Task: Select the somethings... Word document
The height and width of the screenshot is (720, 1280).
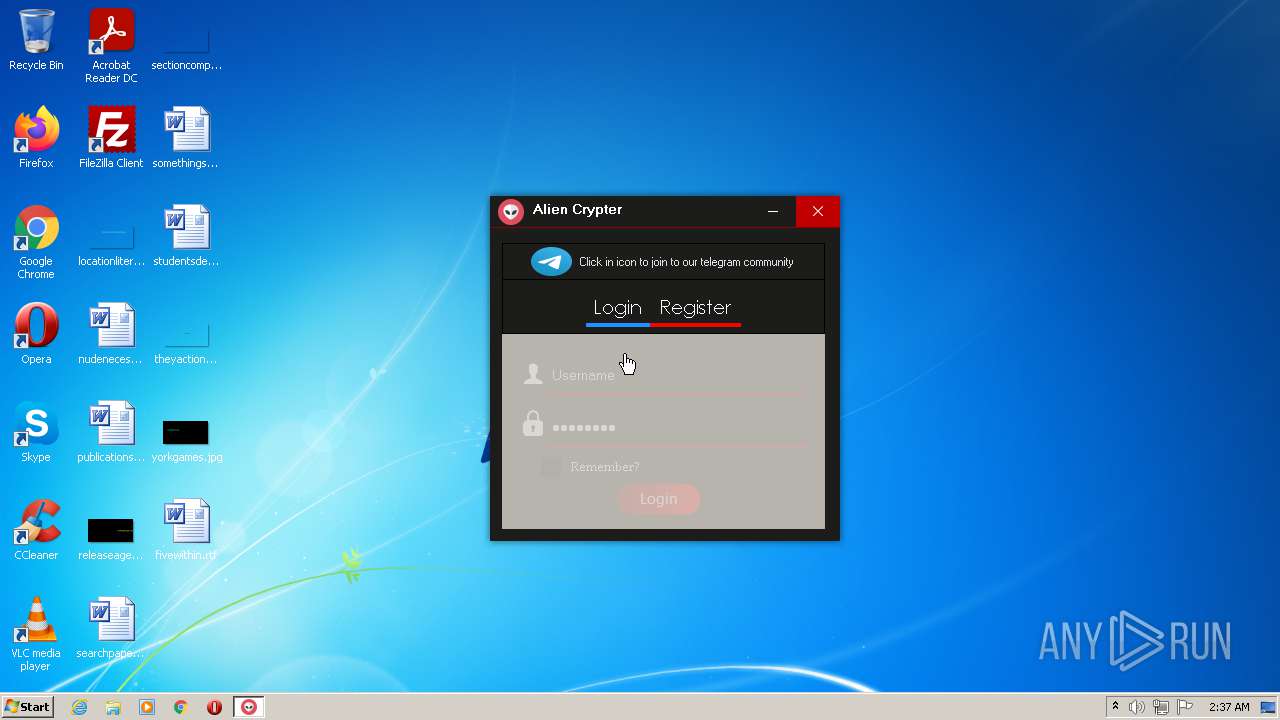Action: tap(186, 138)
